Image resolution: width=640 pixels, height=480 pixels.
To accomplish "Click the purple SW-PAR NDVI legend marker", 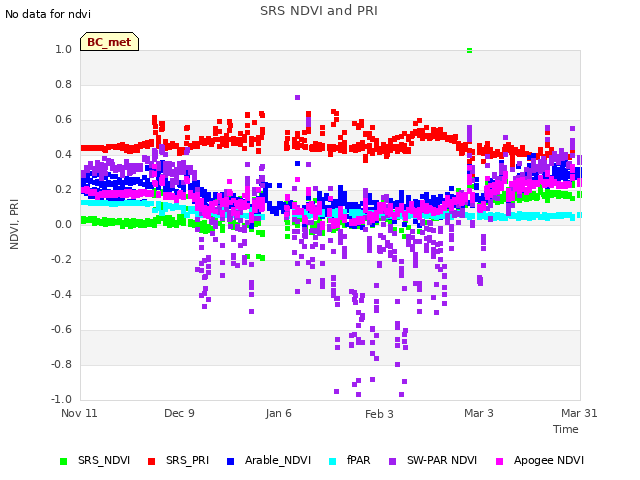I will tap(392, 461).
